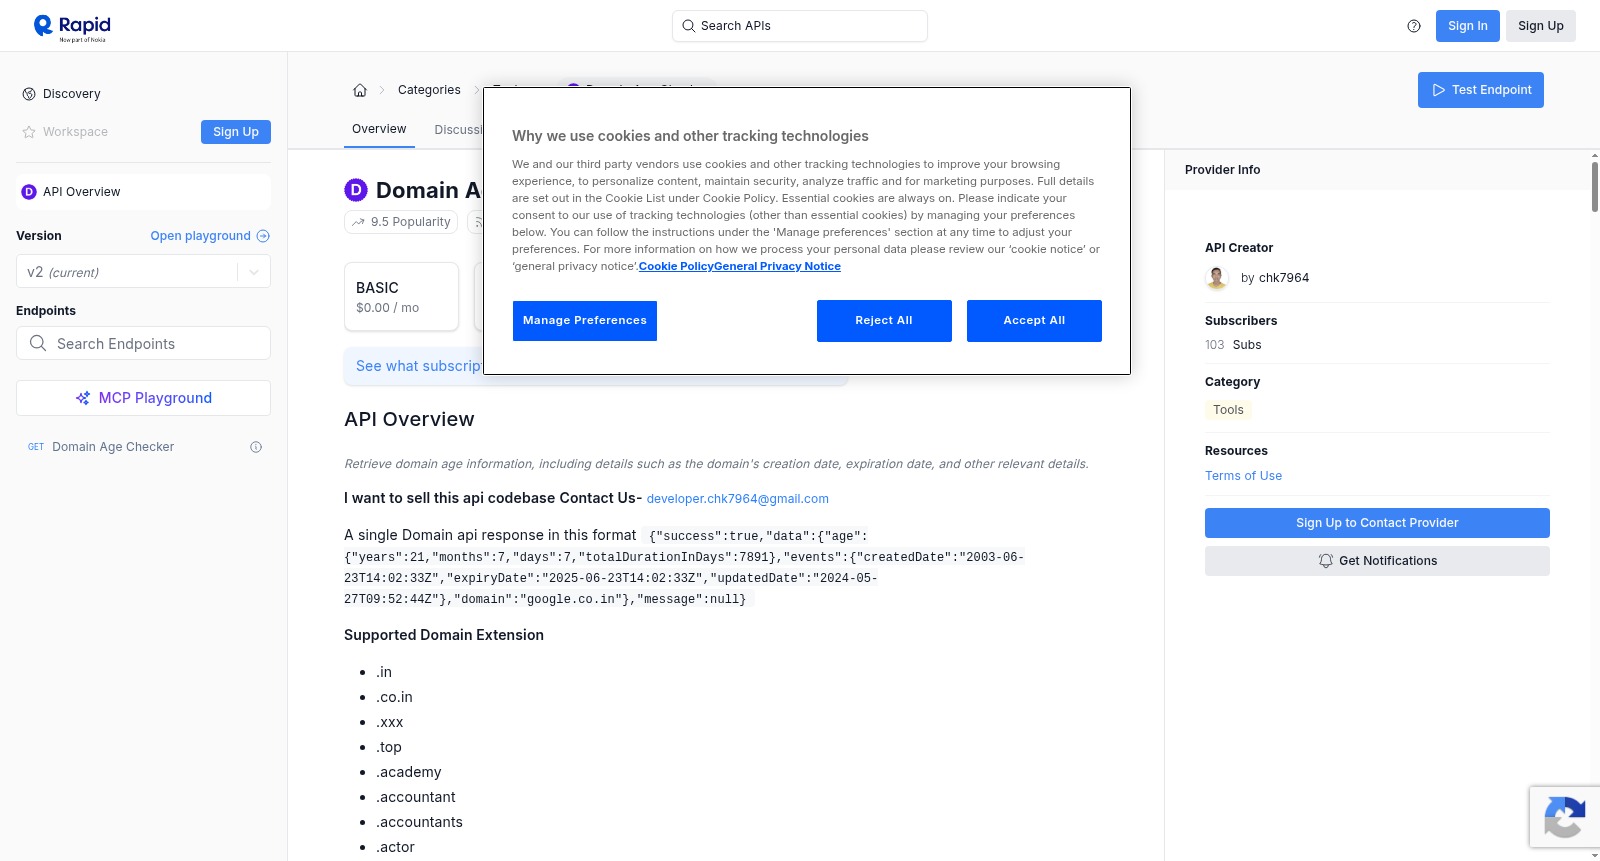Open Categories breadcrumb
Viewport: 1600px width, 861px height.
click(429, 90)
